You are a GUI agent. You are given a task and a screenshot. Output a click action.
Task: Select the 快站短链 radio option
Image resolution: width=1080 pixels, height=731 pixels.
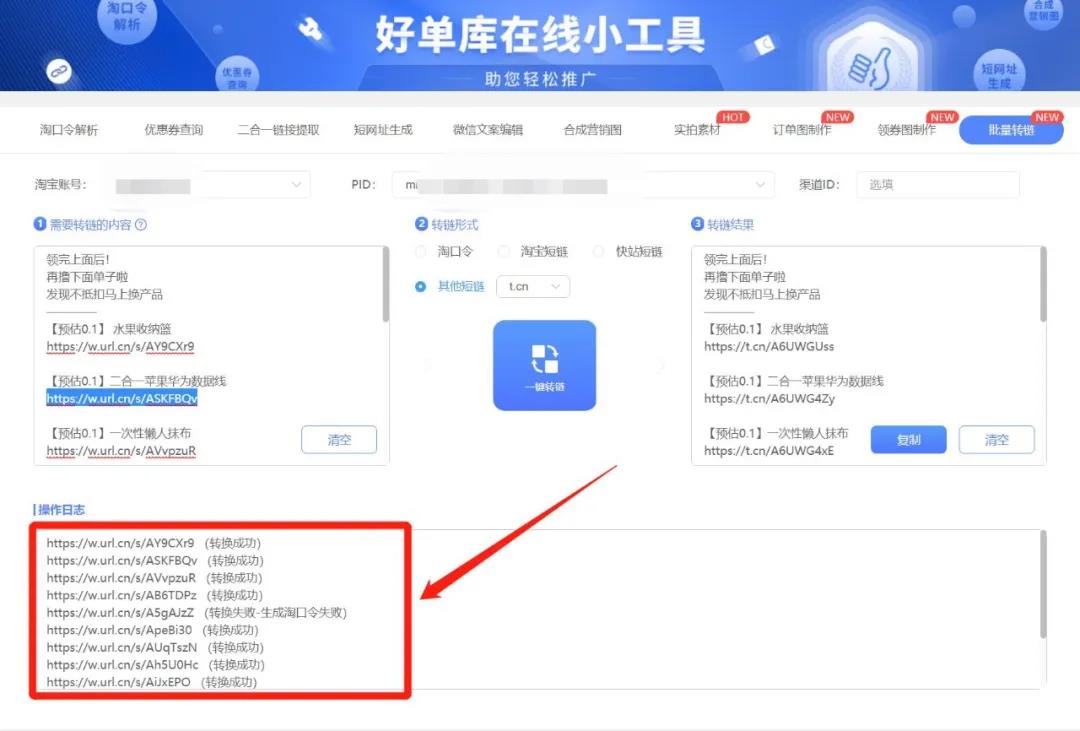pyautogui.click(x=599, y=251)
